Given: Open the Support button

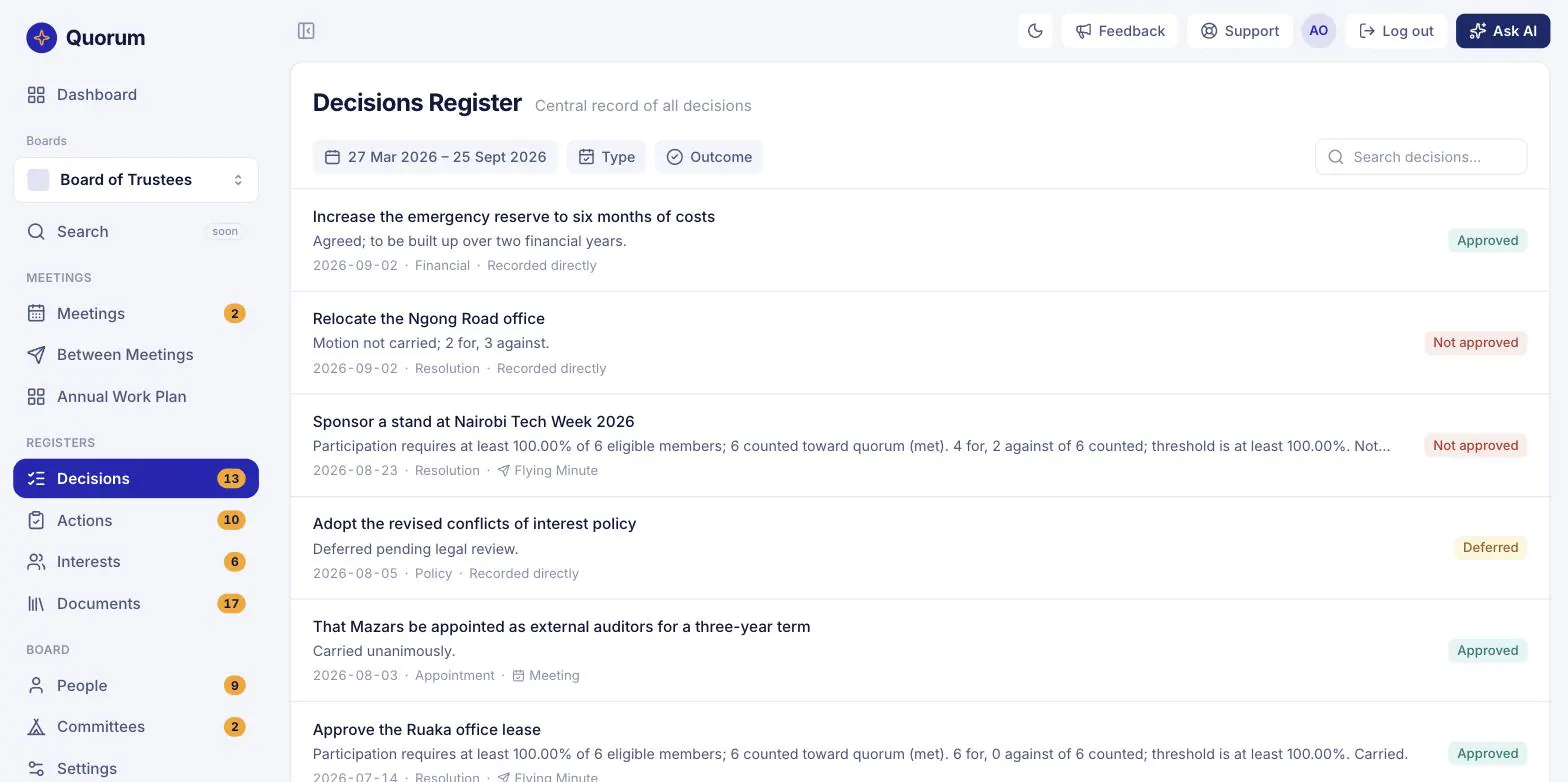Looking at the screenshot, I should tap(1240, 31).
